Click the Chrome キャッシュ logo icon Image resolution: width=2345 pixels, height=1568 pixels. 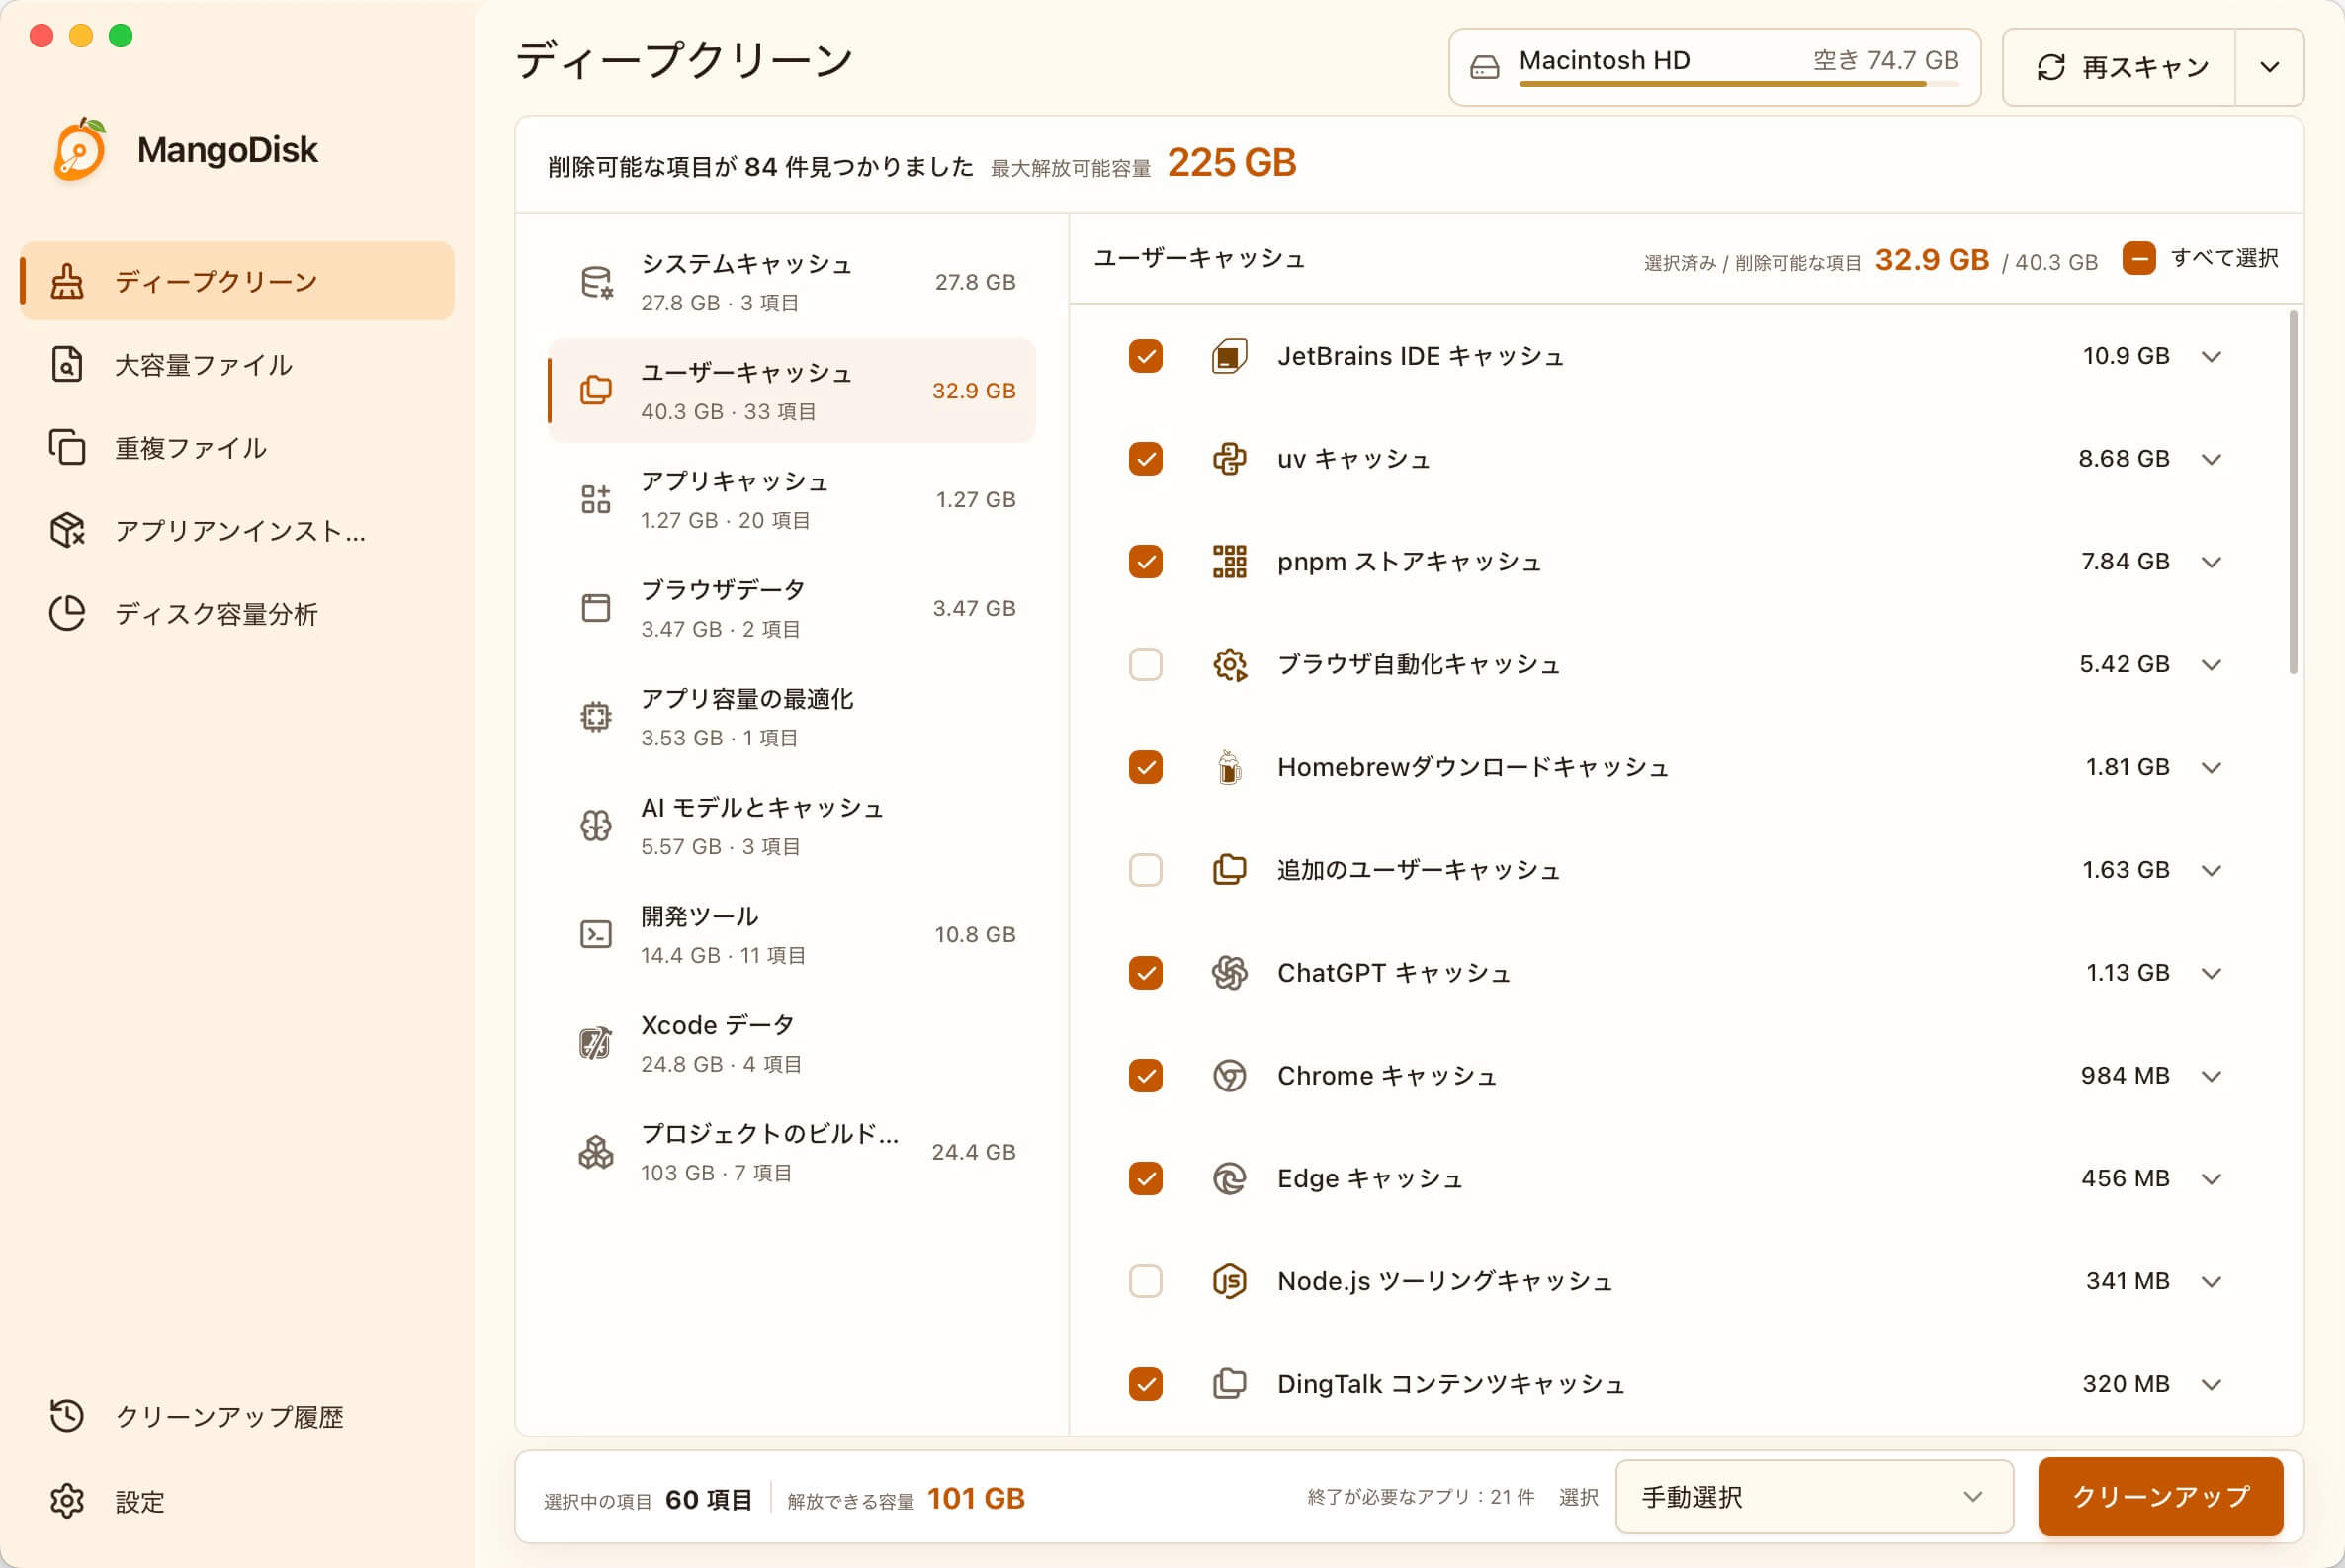(1229, 1076)
